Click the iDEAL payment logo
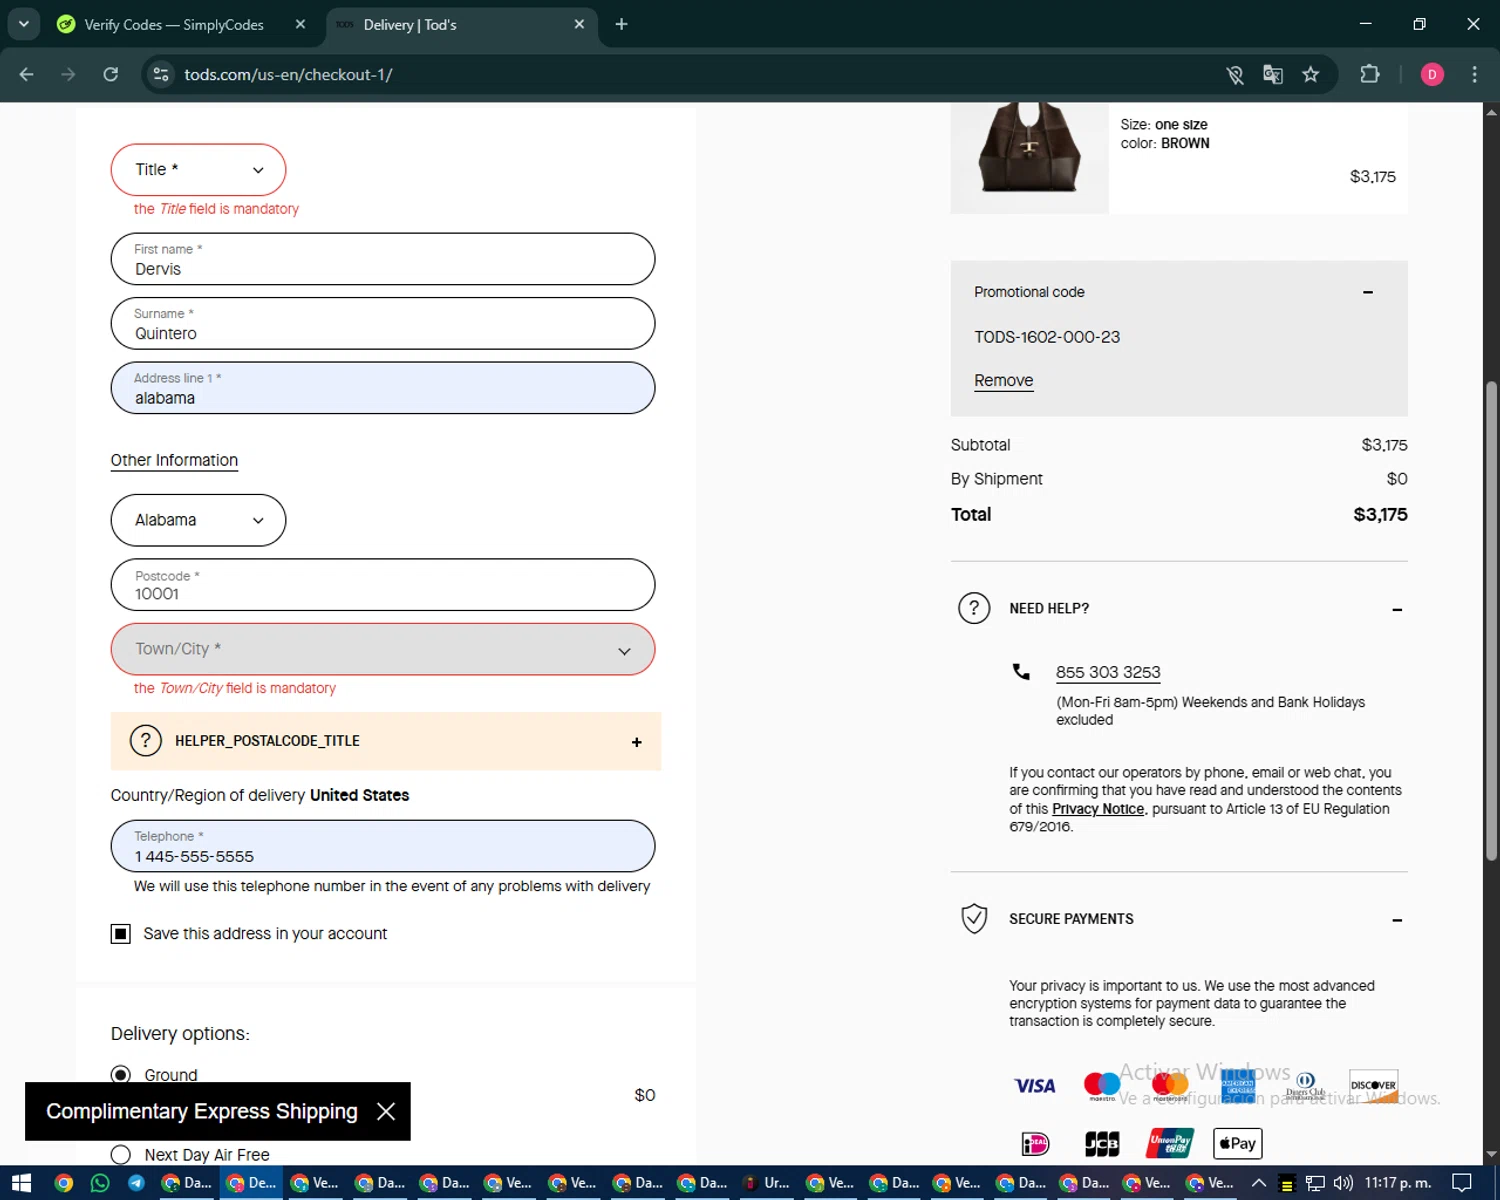The height and width of the screenshot is (1200, 1500). [1035, 1143]
